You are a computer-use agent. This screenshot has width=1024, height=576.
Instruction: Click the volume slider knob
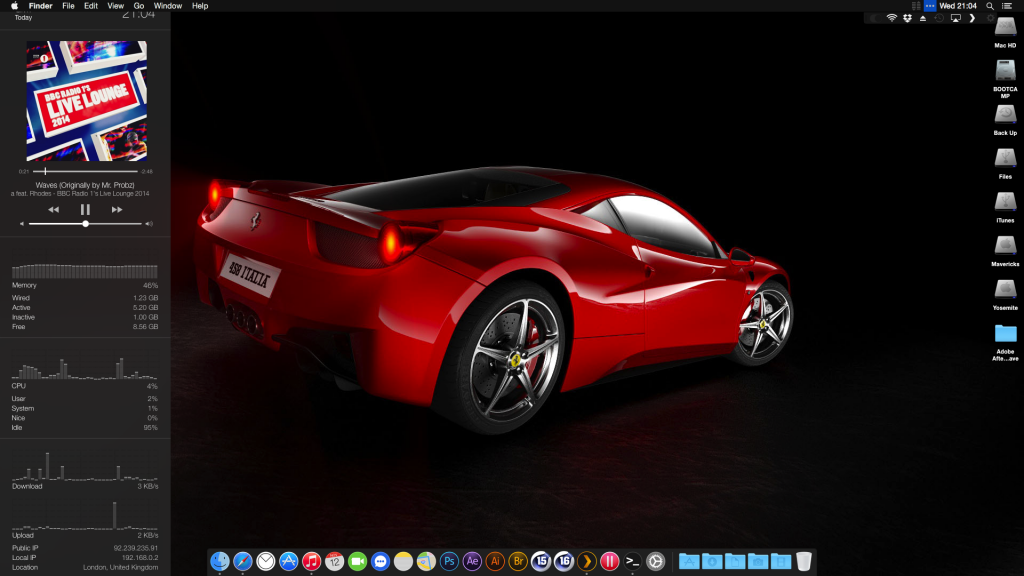pos(86,224)
